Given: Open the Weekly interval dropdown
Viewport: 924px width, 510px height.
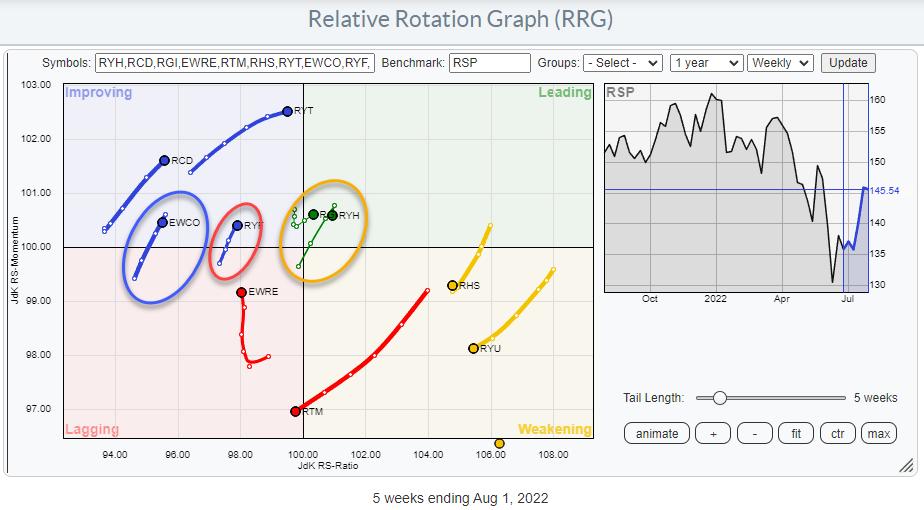Looking at the screenshot, I should (x=782, y=62).
